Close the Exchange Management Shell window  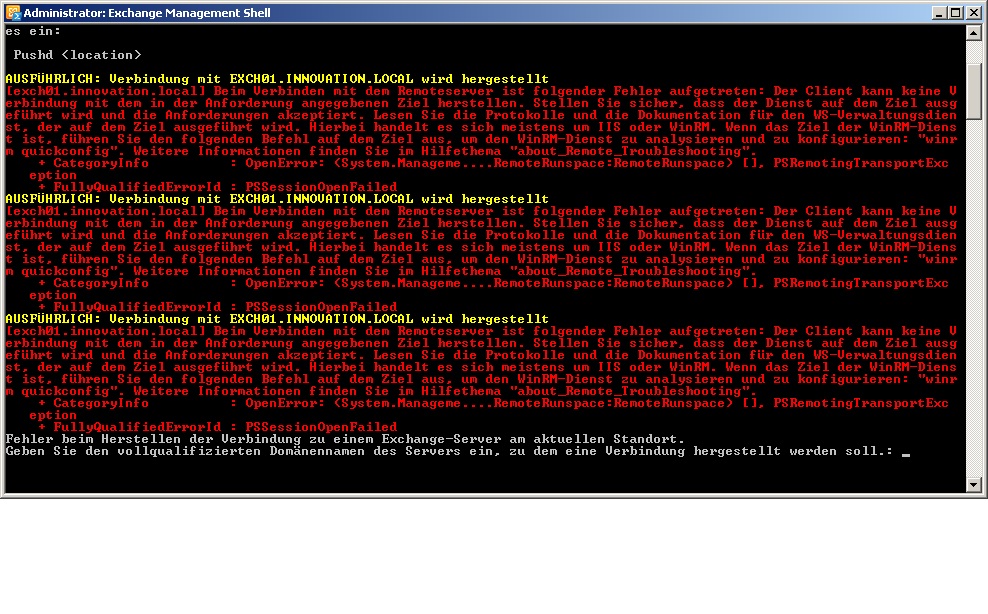point(972,13)
